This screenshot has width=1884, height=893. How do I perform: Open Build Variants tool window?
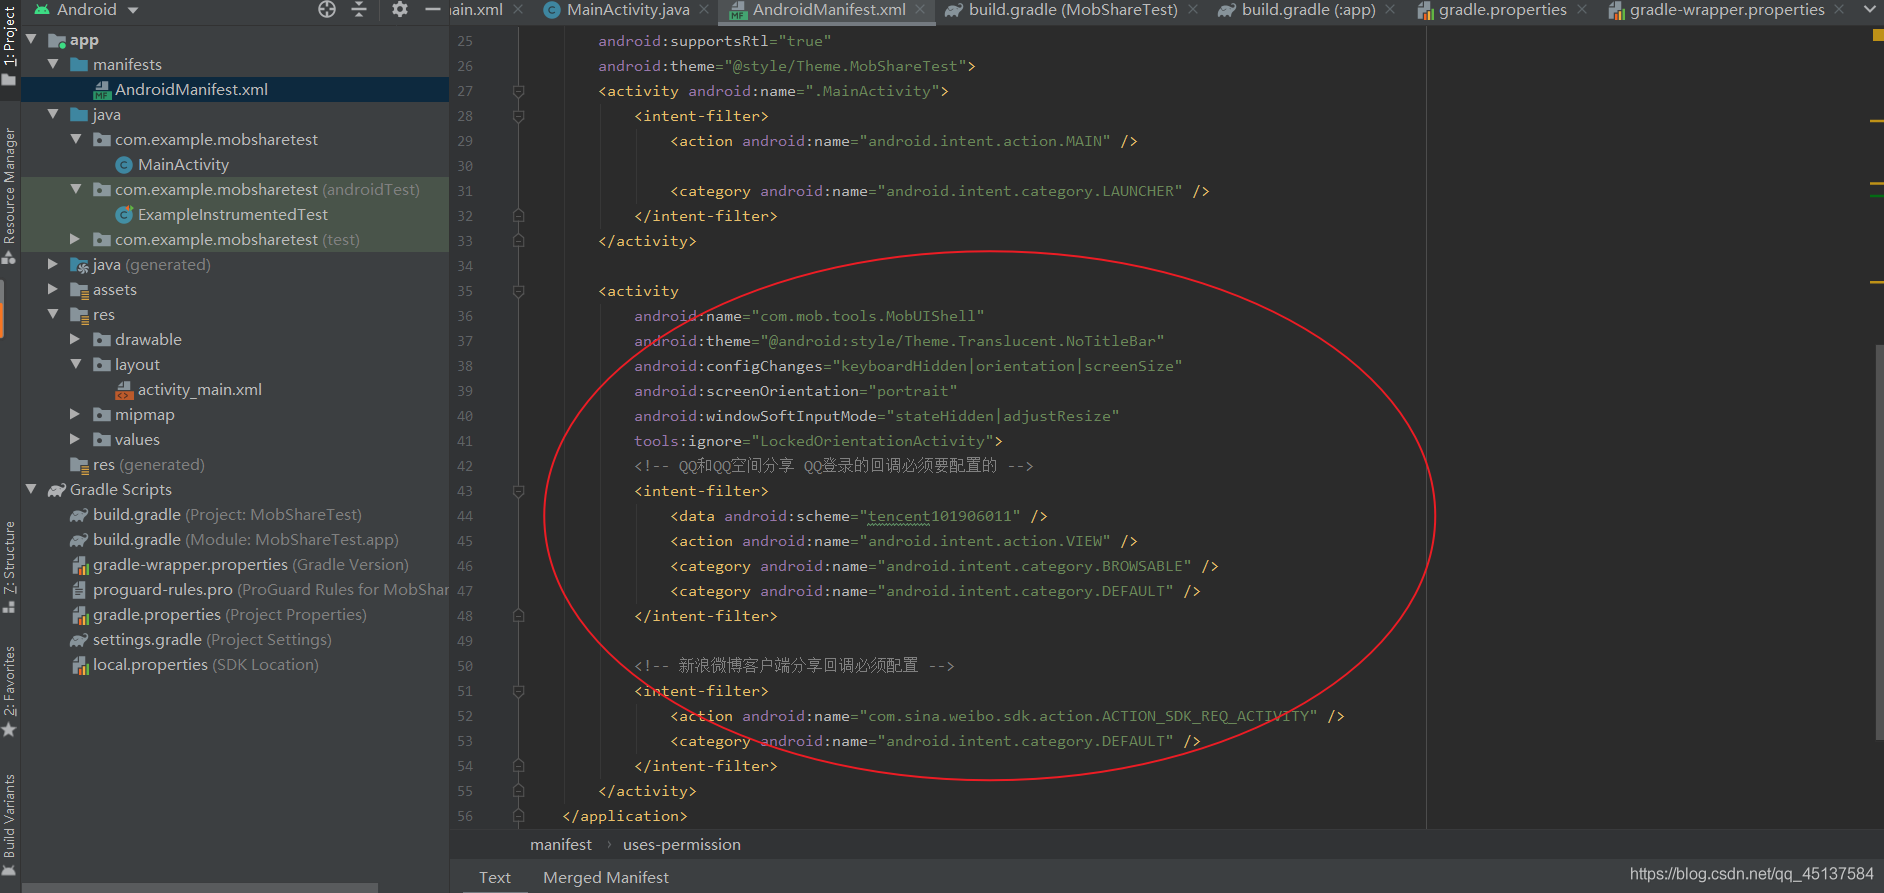(x=9, y=826)
